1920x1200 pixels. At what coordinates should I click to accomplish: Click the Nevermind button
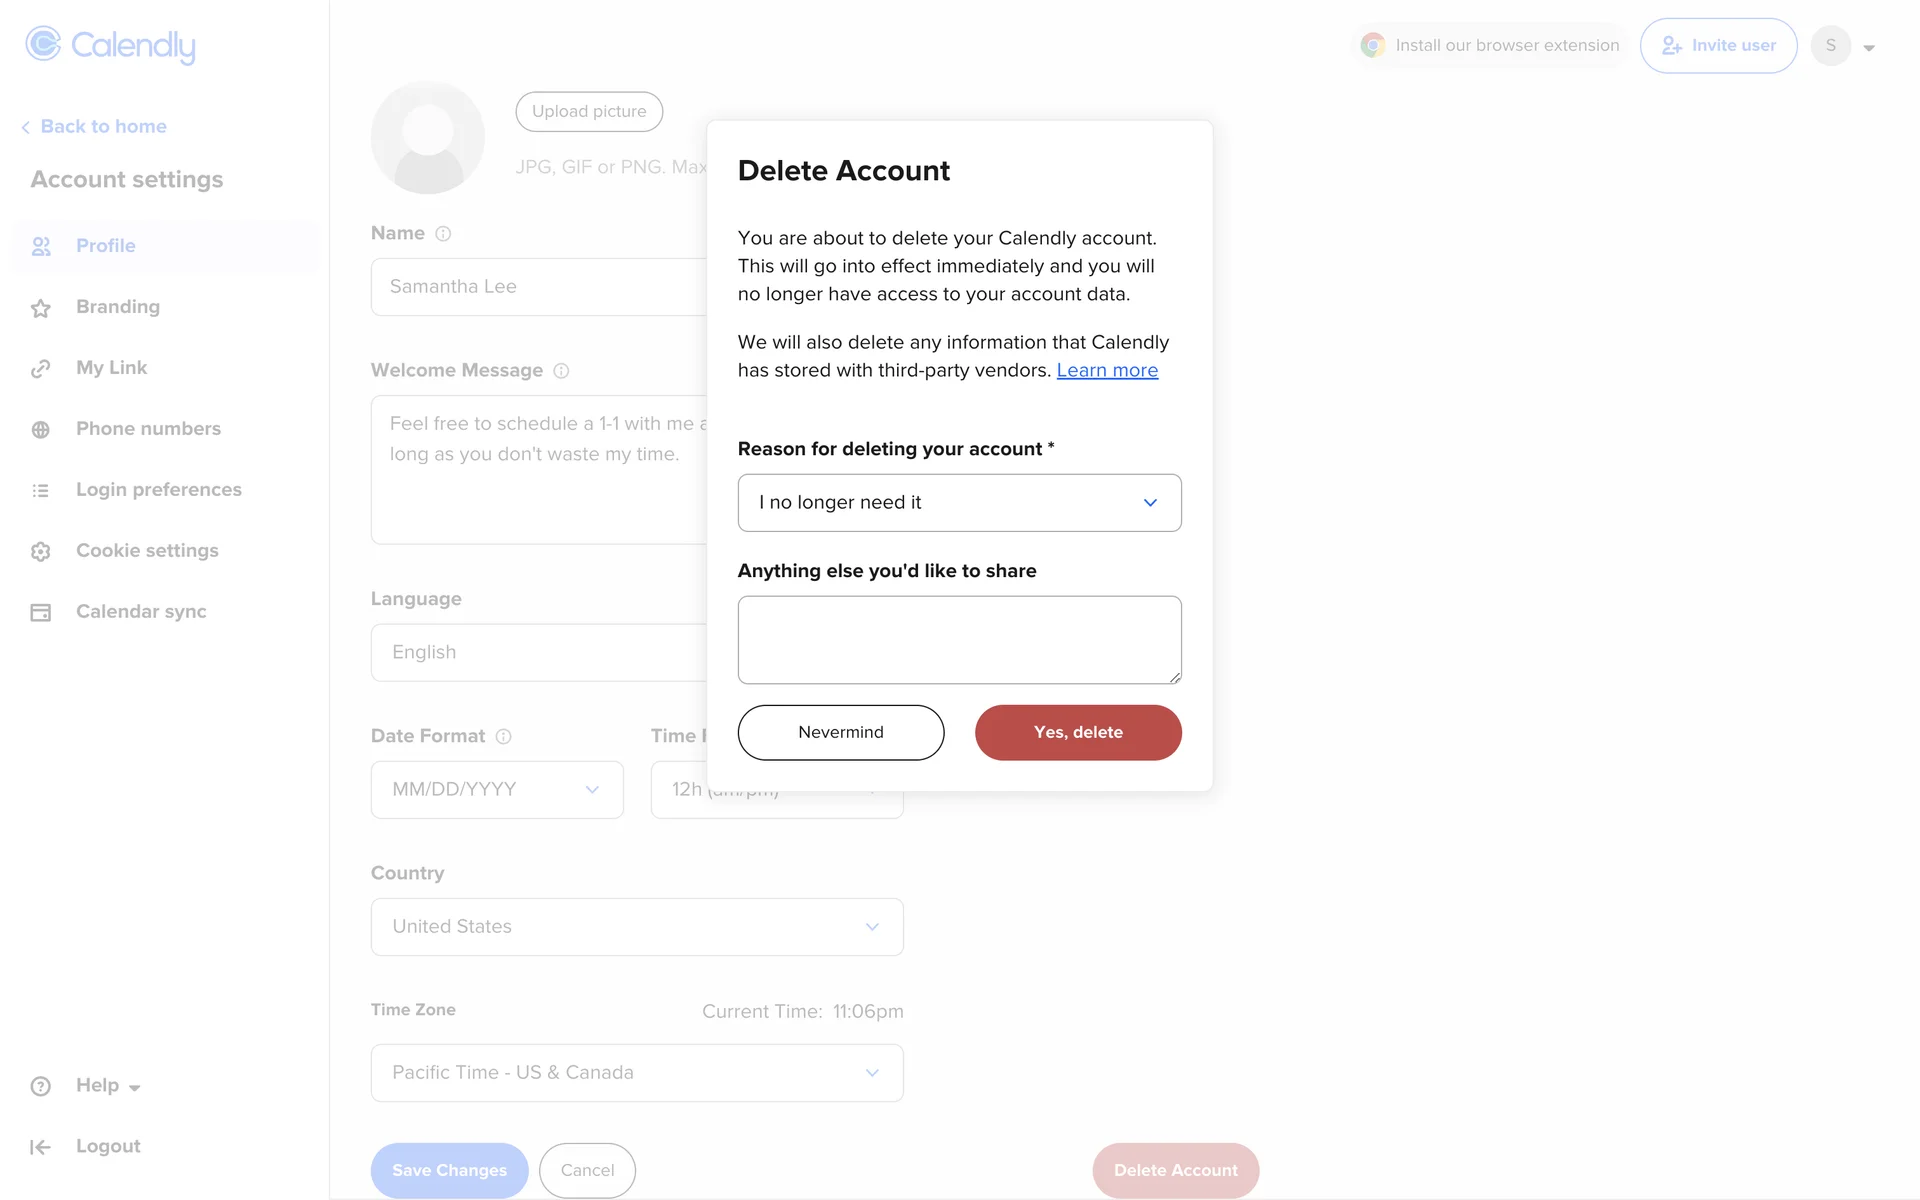[841, 733]
